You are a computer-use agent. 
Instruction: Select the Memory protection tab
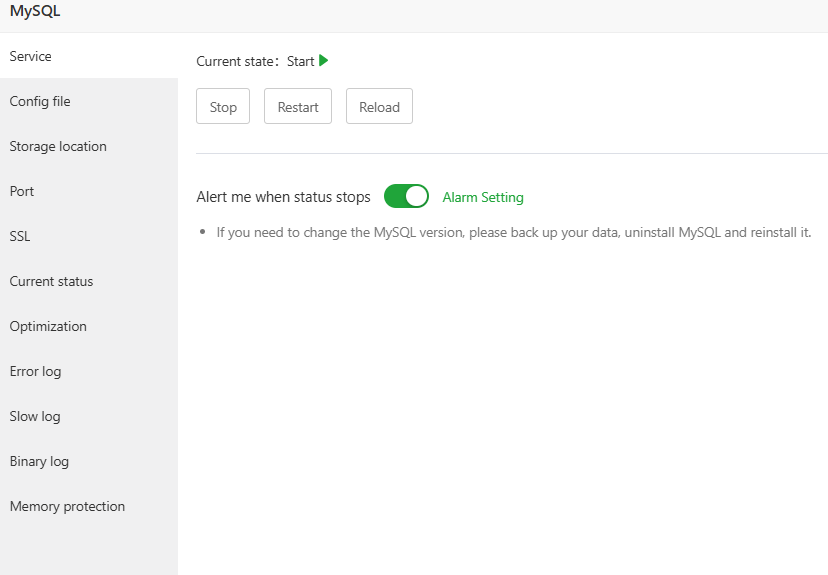pyautogui.click(x=67, y=507)
